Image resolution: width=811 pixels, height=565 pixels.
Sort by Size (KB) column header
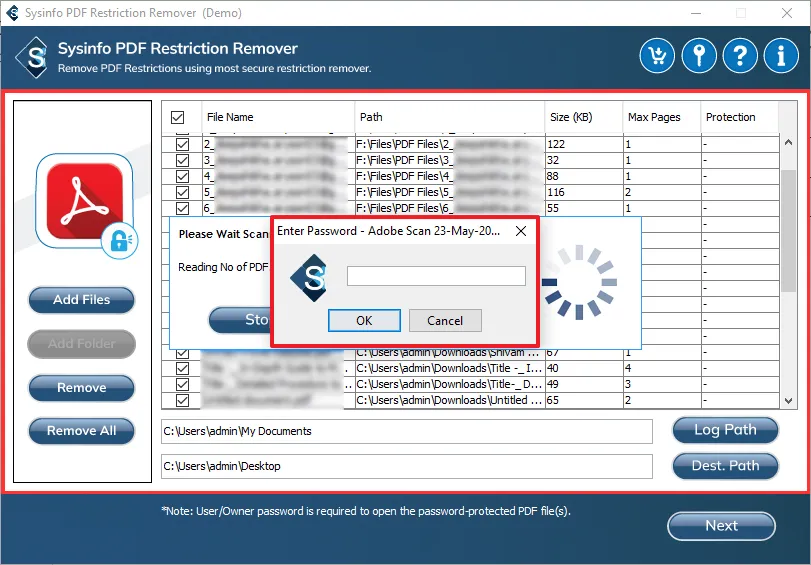[x=584, y=117]
